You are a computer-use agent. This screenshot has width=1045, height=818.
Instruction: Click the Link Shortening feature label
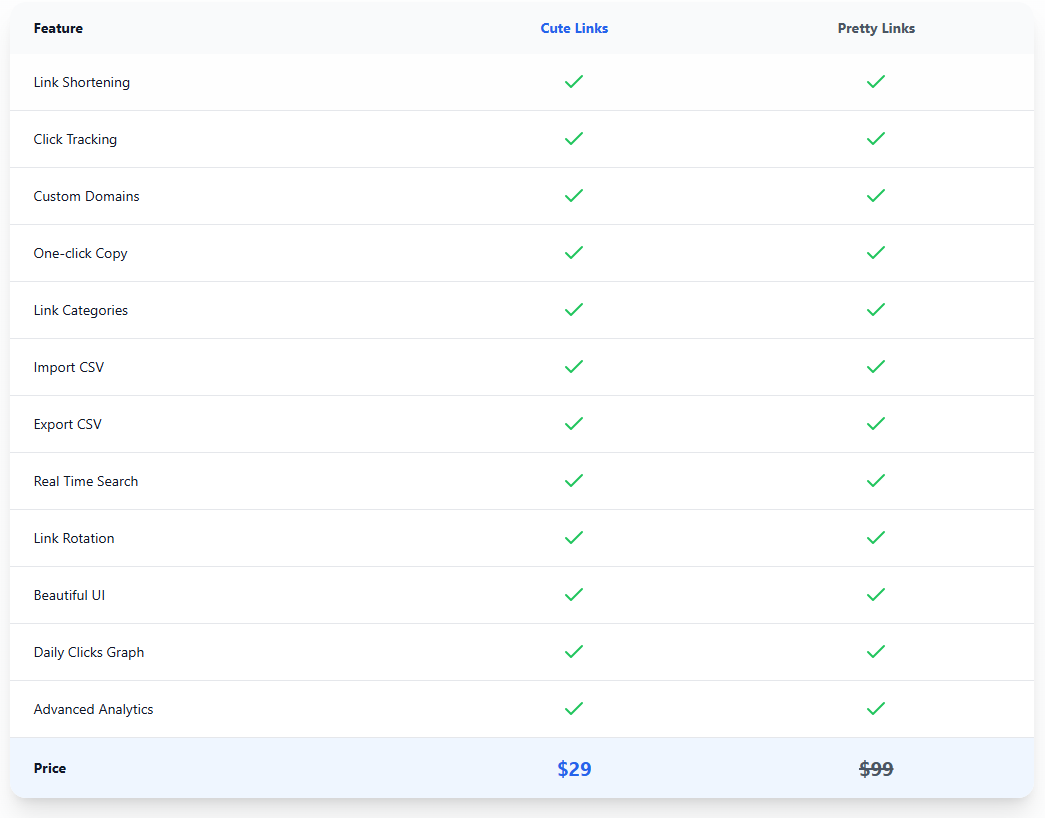pyautogui.click(x=82, y=83)
